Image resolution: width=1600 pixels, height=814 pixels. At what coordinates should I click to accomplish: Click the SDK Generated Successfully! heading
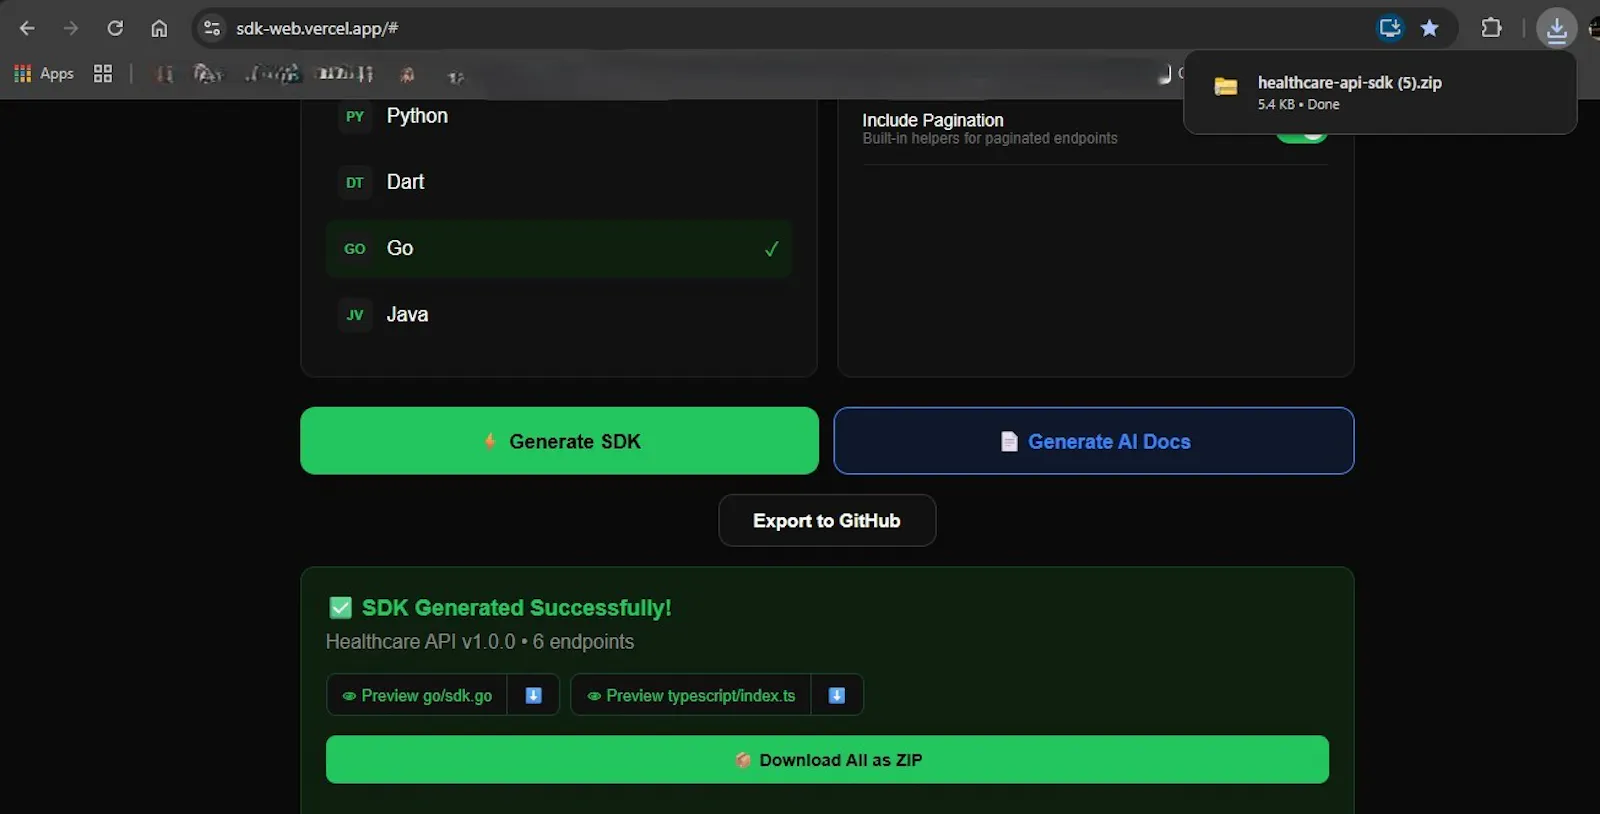click(516, 608)
